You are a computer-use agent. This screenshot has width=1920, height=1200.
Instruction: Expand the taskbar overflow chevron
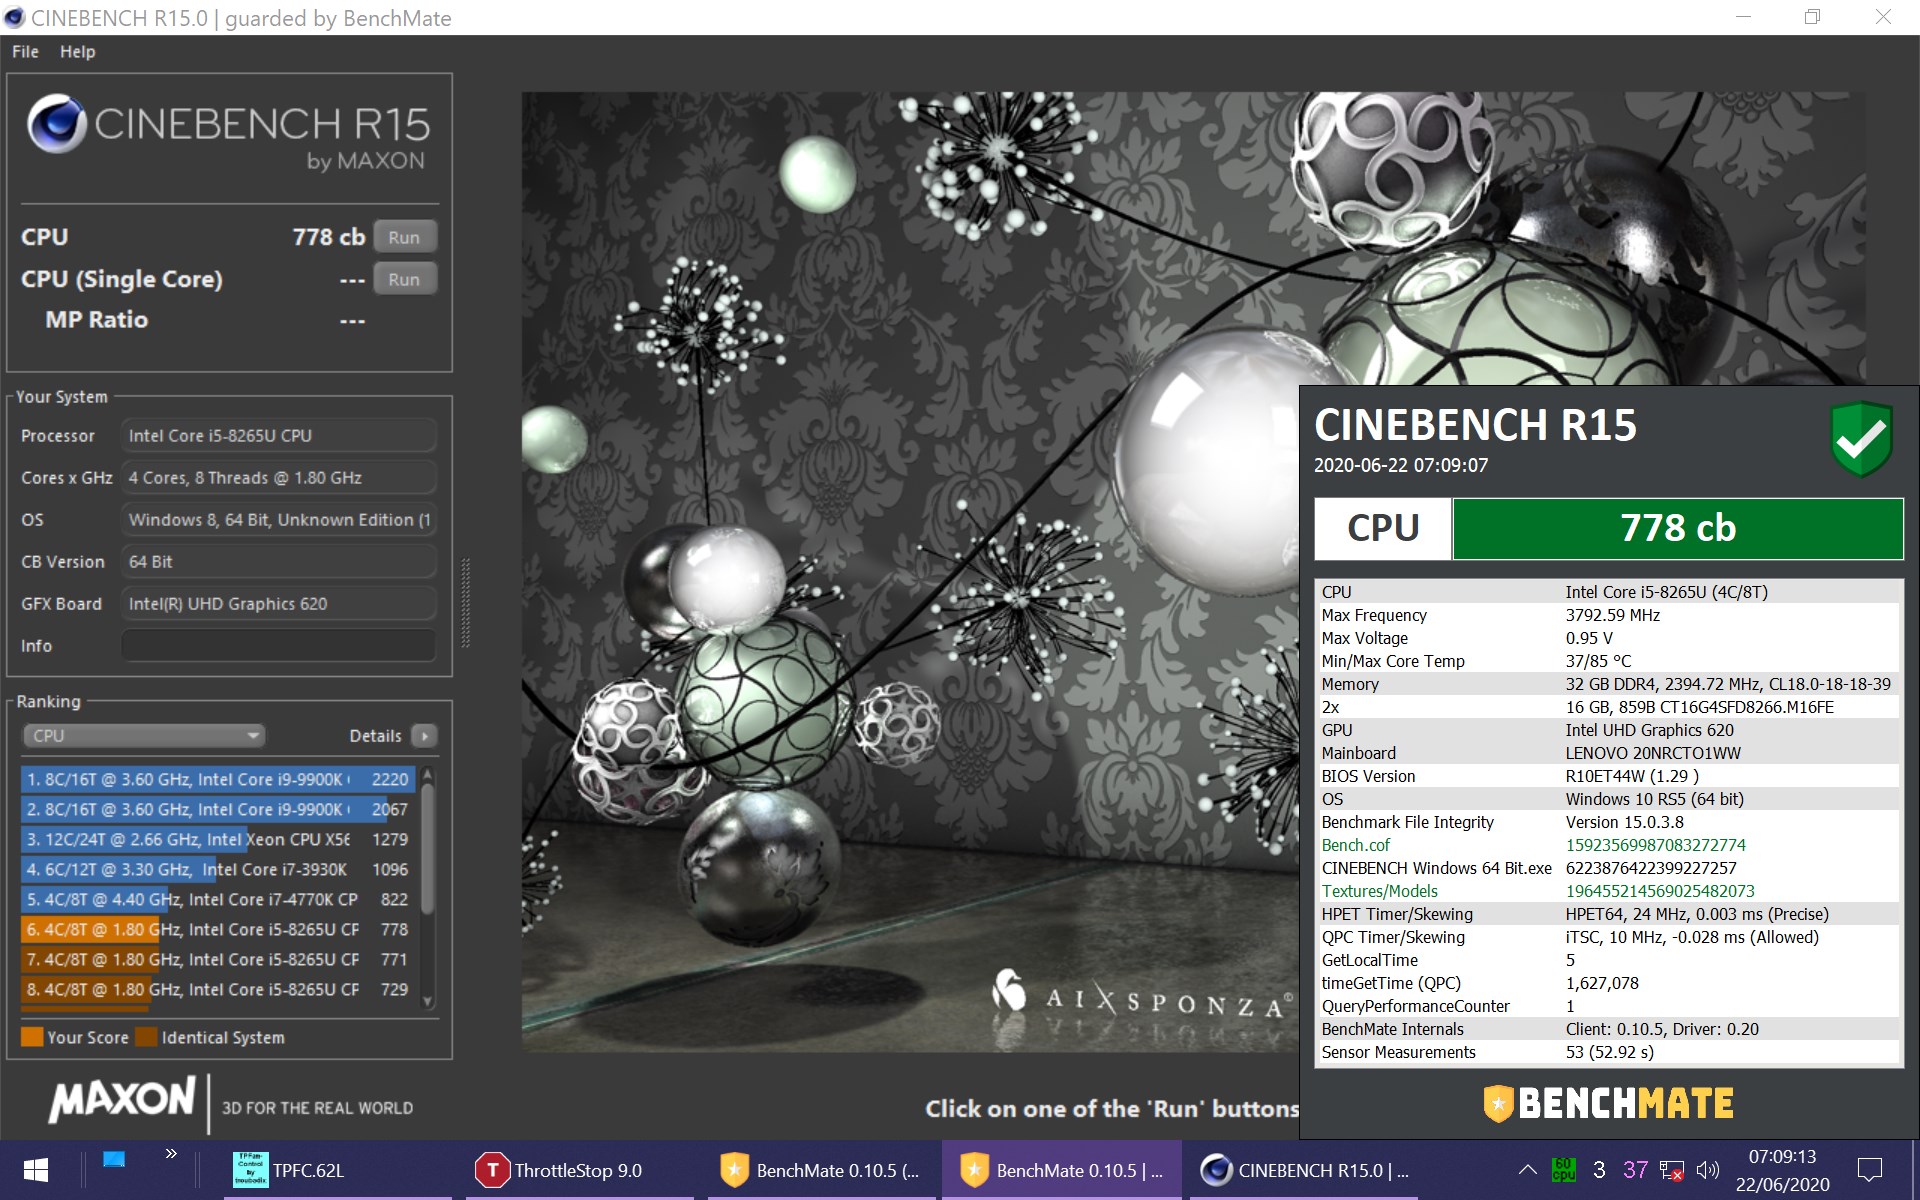[x=171, y=1154]
